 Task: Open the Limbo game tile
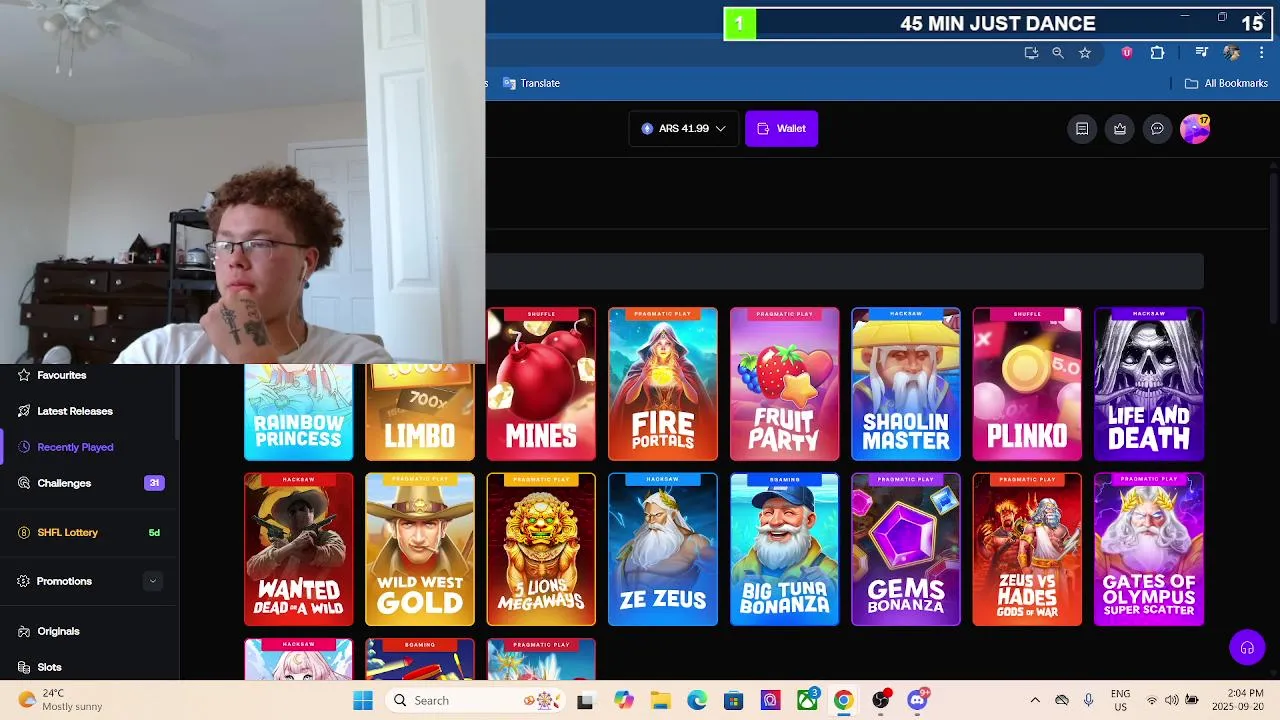tap(420, 412)
